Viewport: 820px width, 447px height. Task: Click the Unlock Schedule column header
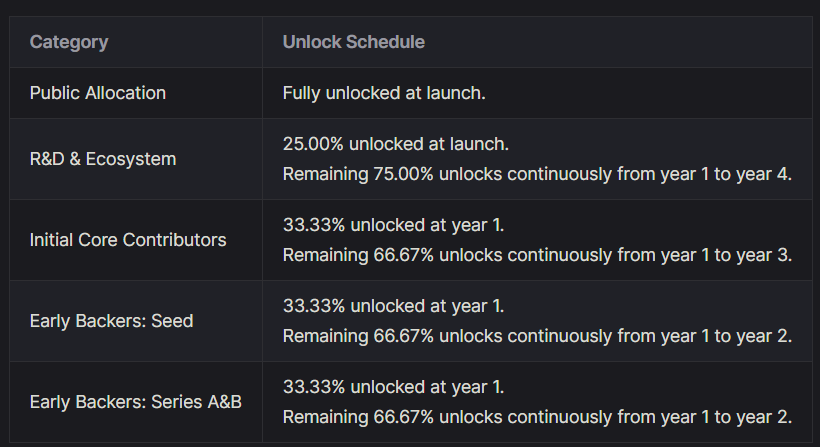(x=354, y=42)
